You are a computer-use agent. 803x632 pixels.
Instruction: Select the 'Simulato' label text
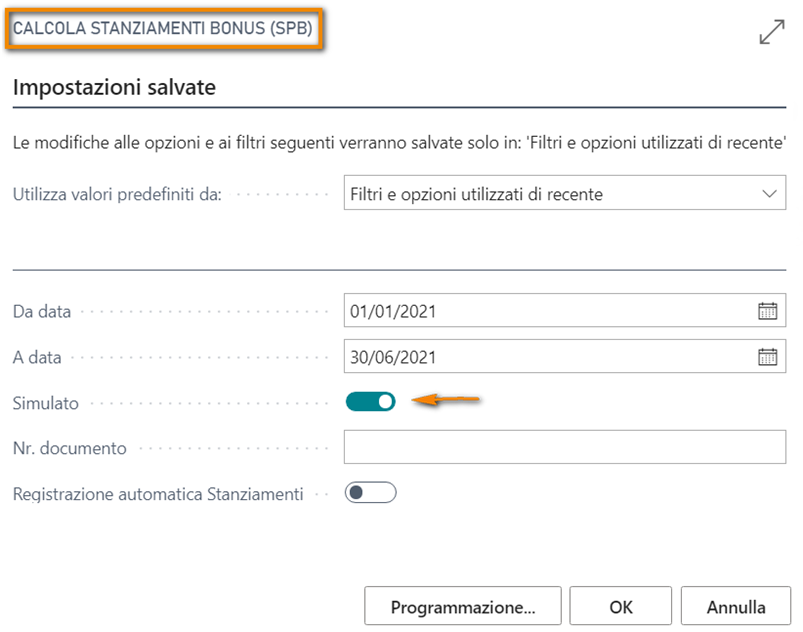[x=45, y=403]
